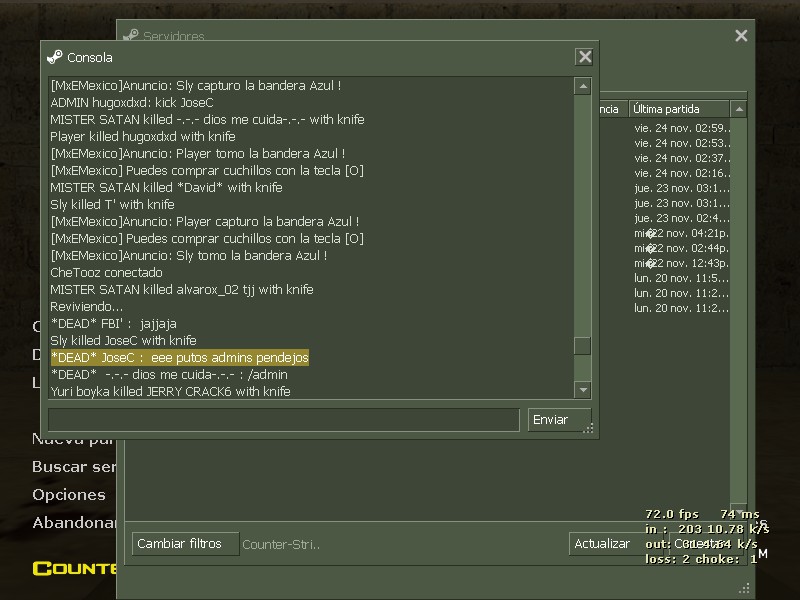Select Abandonar in the main menu

tap(74, 523)
